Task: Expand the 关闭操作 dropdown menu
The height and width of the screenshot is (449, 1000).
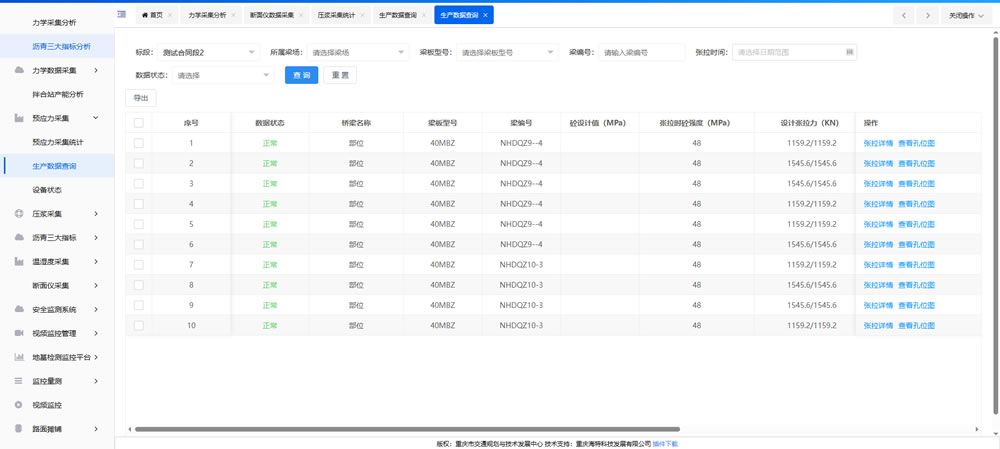Action: click(966, 16)
